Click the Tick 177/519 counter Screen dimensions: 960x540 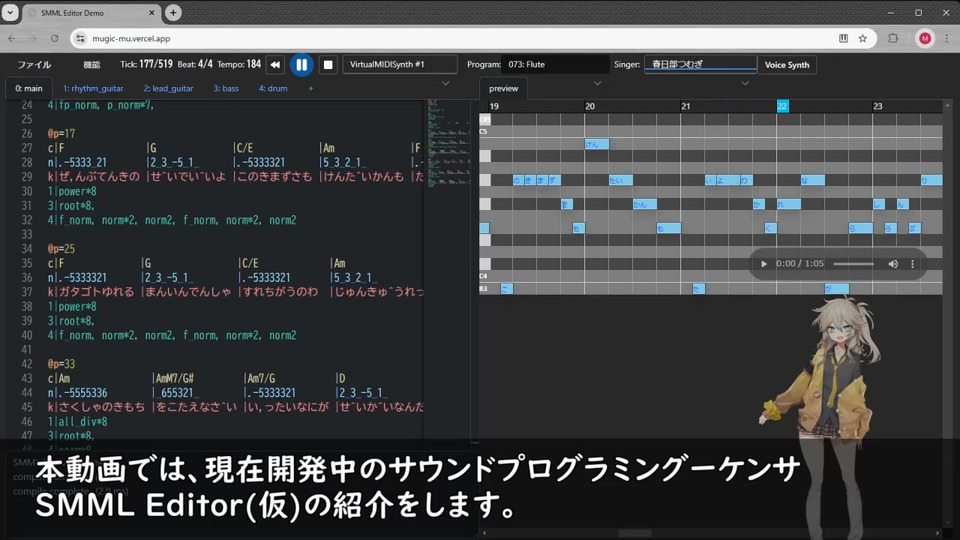click(x=156, y=64)
